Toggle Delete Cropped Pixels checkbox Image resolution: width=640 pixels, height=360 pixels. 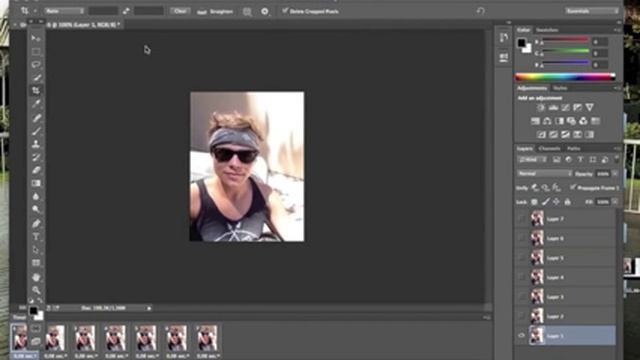pyautogui.click(x=285, y=11)
